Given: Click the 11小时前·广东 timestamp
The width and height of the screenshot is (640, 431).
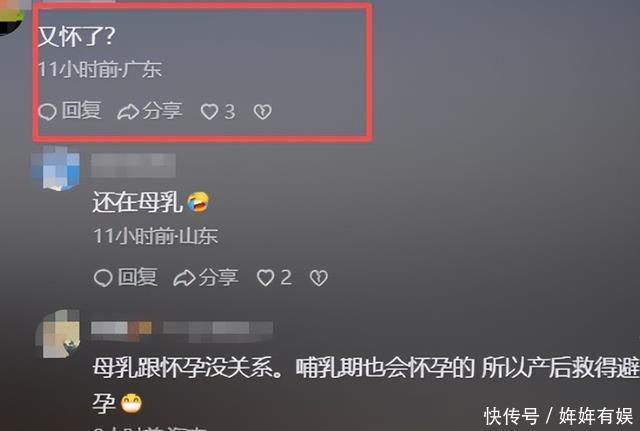Looking at the screenshot, I should pos(100,69).
